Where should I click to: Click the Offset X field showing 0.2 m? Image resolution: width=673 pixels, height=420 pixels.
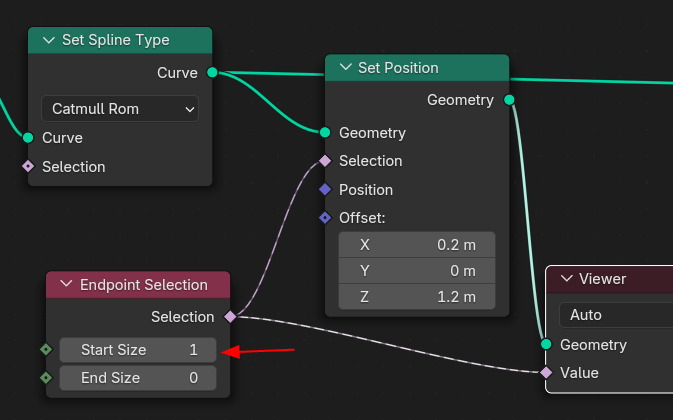(417, 245)
